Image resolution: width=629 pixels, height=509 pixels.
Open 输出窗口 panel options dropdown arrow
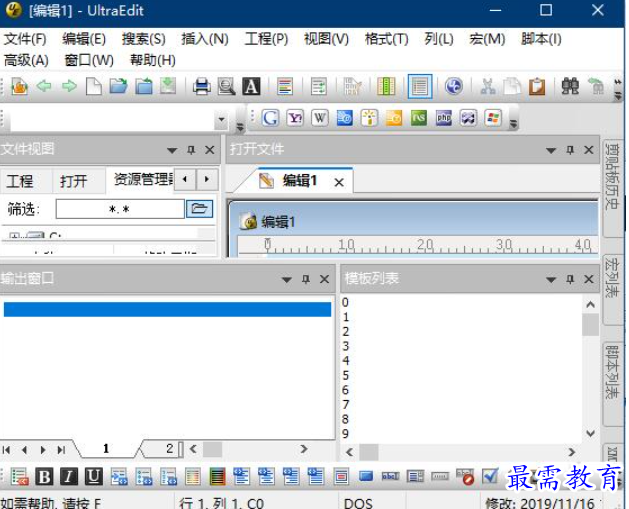click(286, 279)
